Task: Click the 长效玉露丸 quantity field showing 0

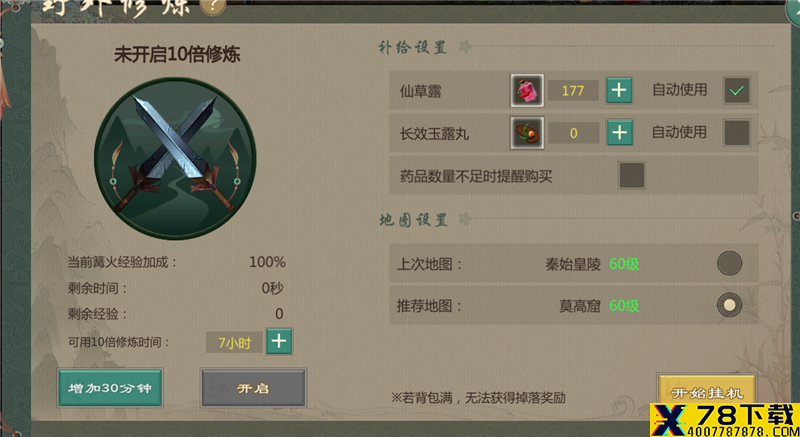Action: [x=573, y=133]
